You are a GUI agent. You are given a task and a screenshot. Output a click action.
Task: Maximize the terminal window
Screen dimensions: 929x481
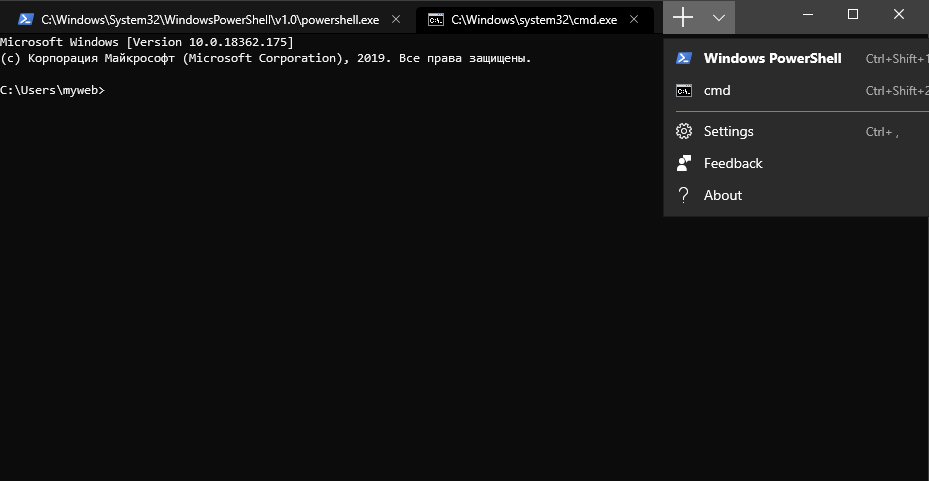853,14
